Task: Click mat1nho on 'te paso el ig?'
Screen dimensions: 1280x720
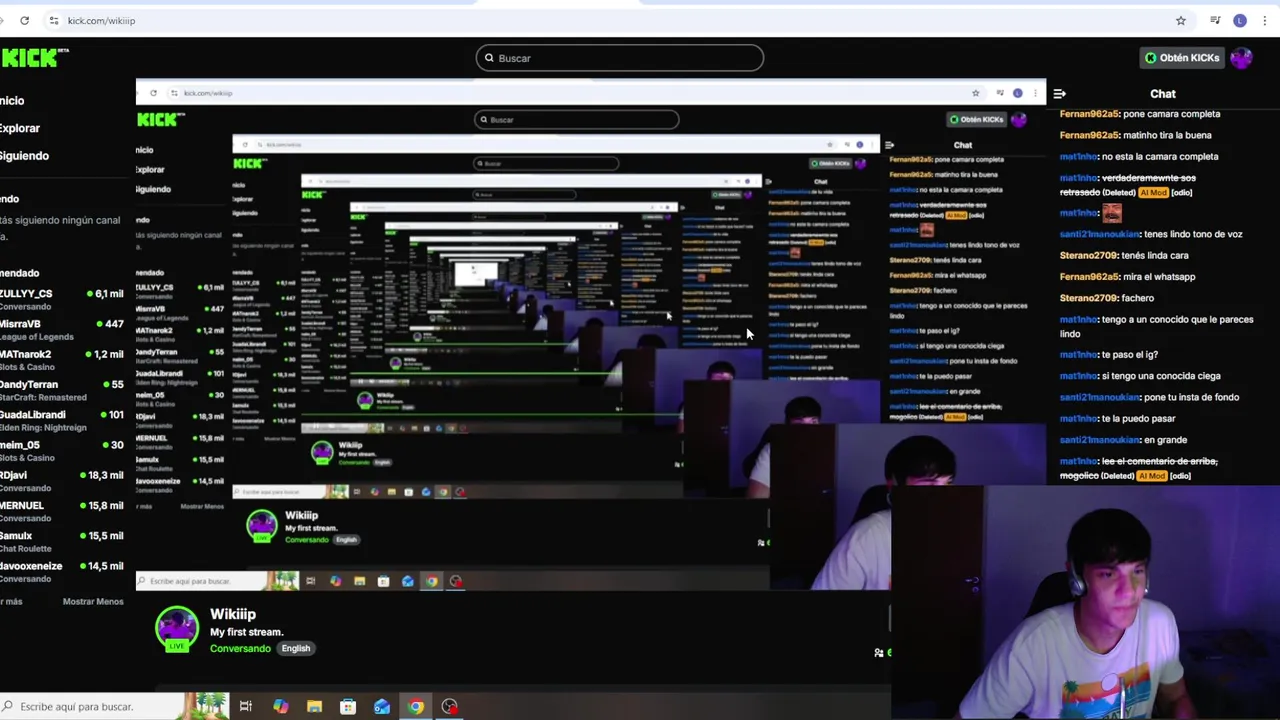Action: coord(1079,355)
